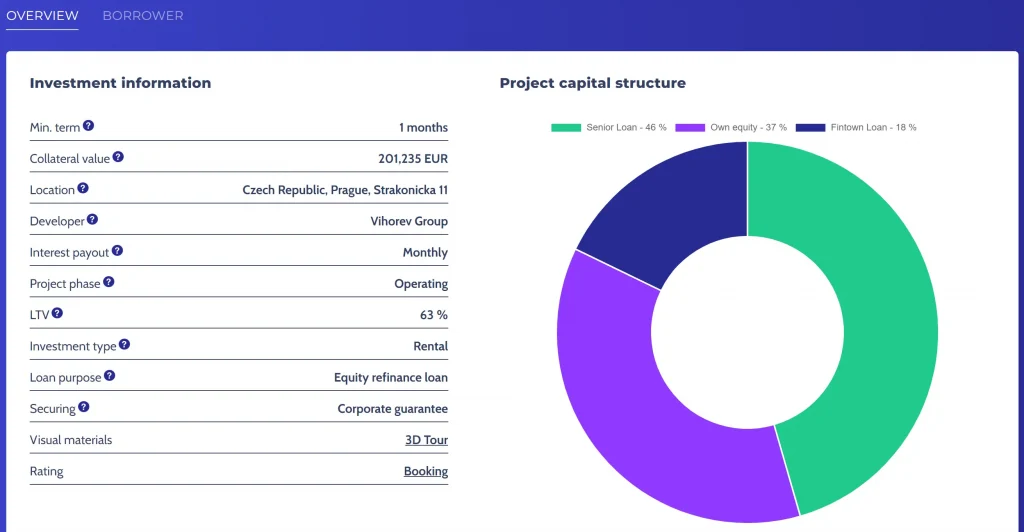The image size is (1024, 532).
Task: Click the help icon next to Min. term
Action: [x=88, y=126]
